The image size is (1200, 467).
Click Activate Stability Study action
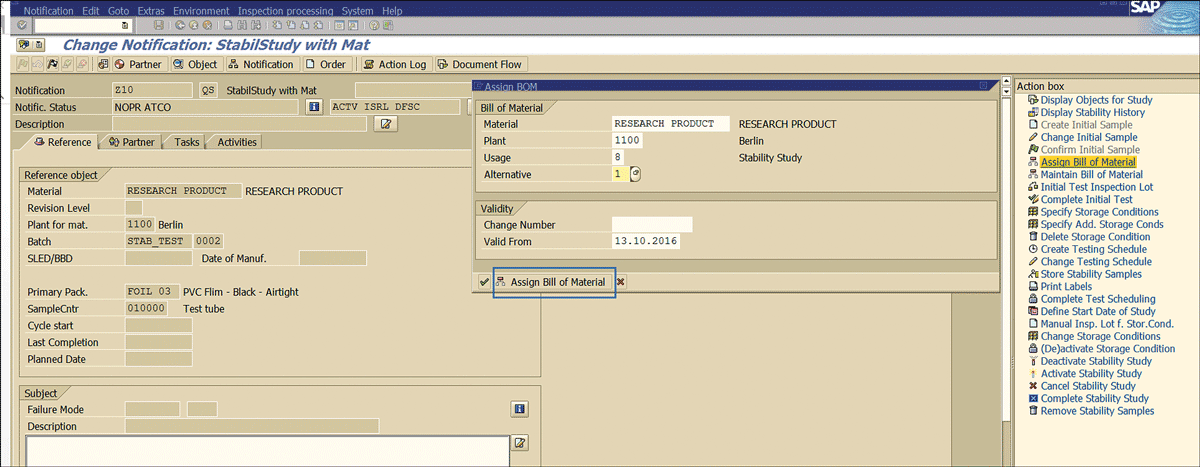click(1090, 374)
